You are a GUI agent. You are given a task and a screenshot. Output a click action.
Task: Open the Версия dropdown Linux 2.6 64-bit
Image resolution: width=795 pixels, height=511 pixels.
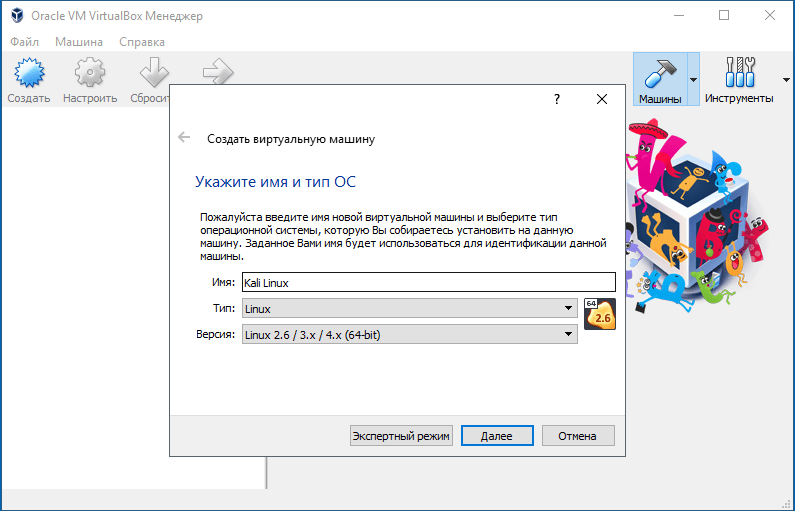click(x=410, y=334)
